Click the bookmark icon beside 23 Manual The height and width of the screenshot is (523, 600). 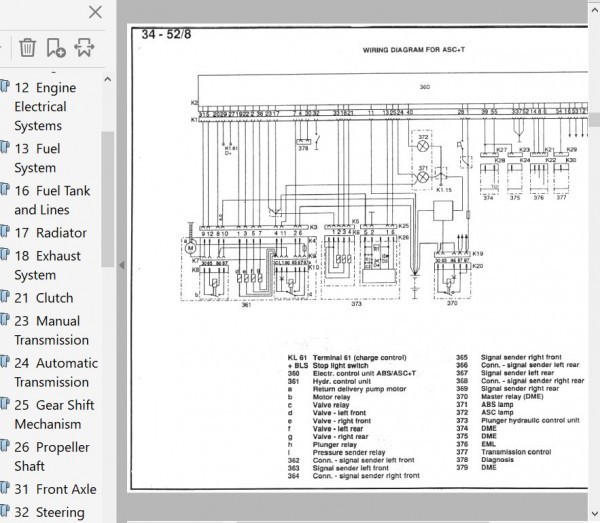pyautogui.click(x=4, y=320)
